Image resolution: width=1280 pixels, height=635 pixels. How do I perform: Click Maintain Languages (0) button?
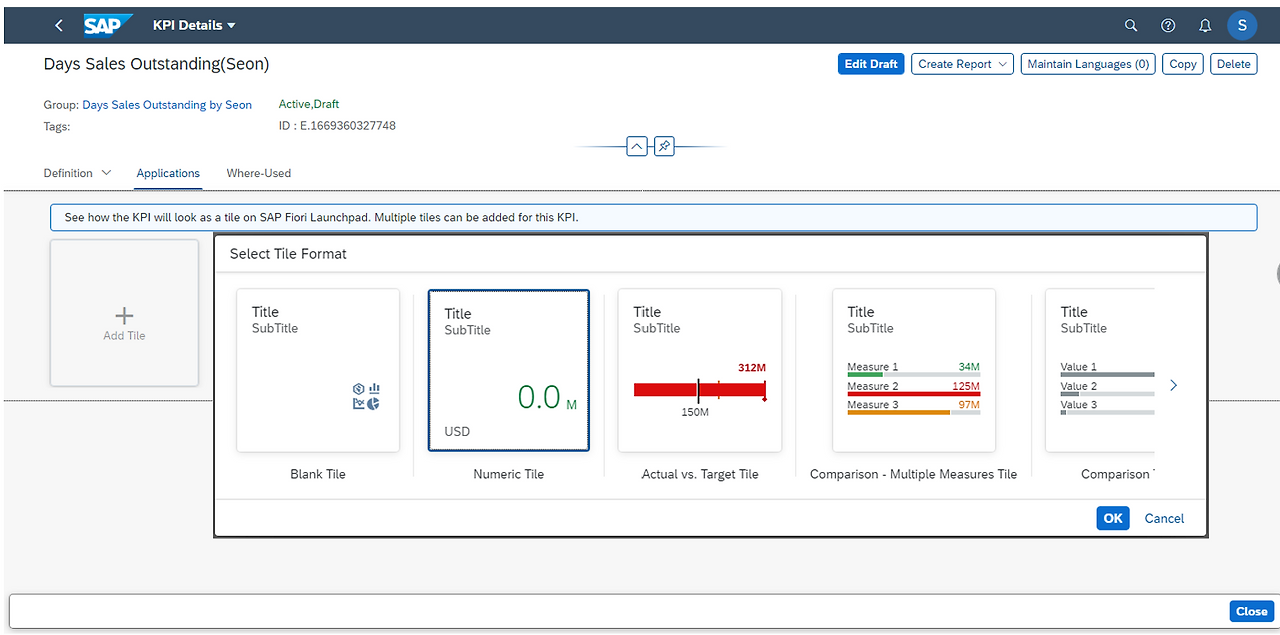[1088, 64]
